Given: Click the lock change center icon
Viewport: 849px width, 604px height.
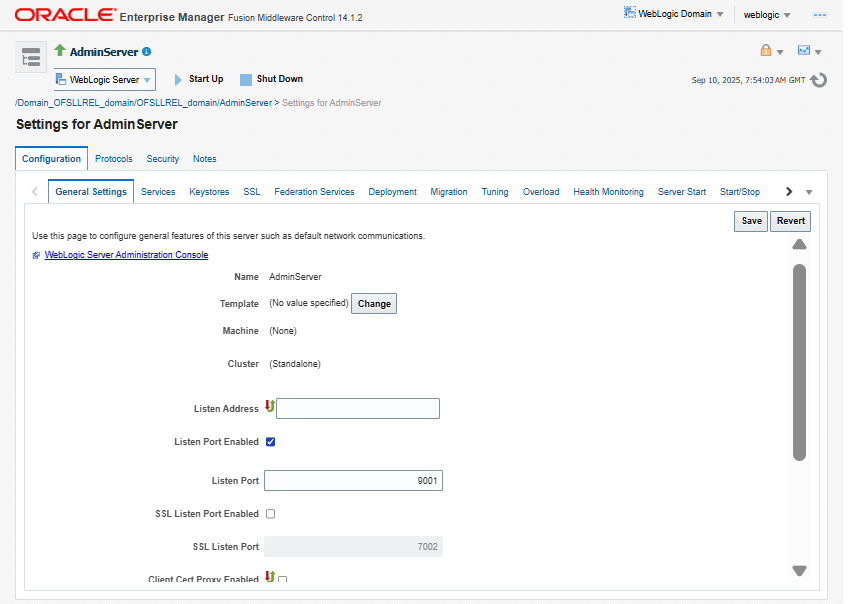Looking at the screenshot, I should coord(766,50).
